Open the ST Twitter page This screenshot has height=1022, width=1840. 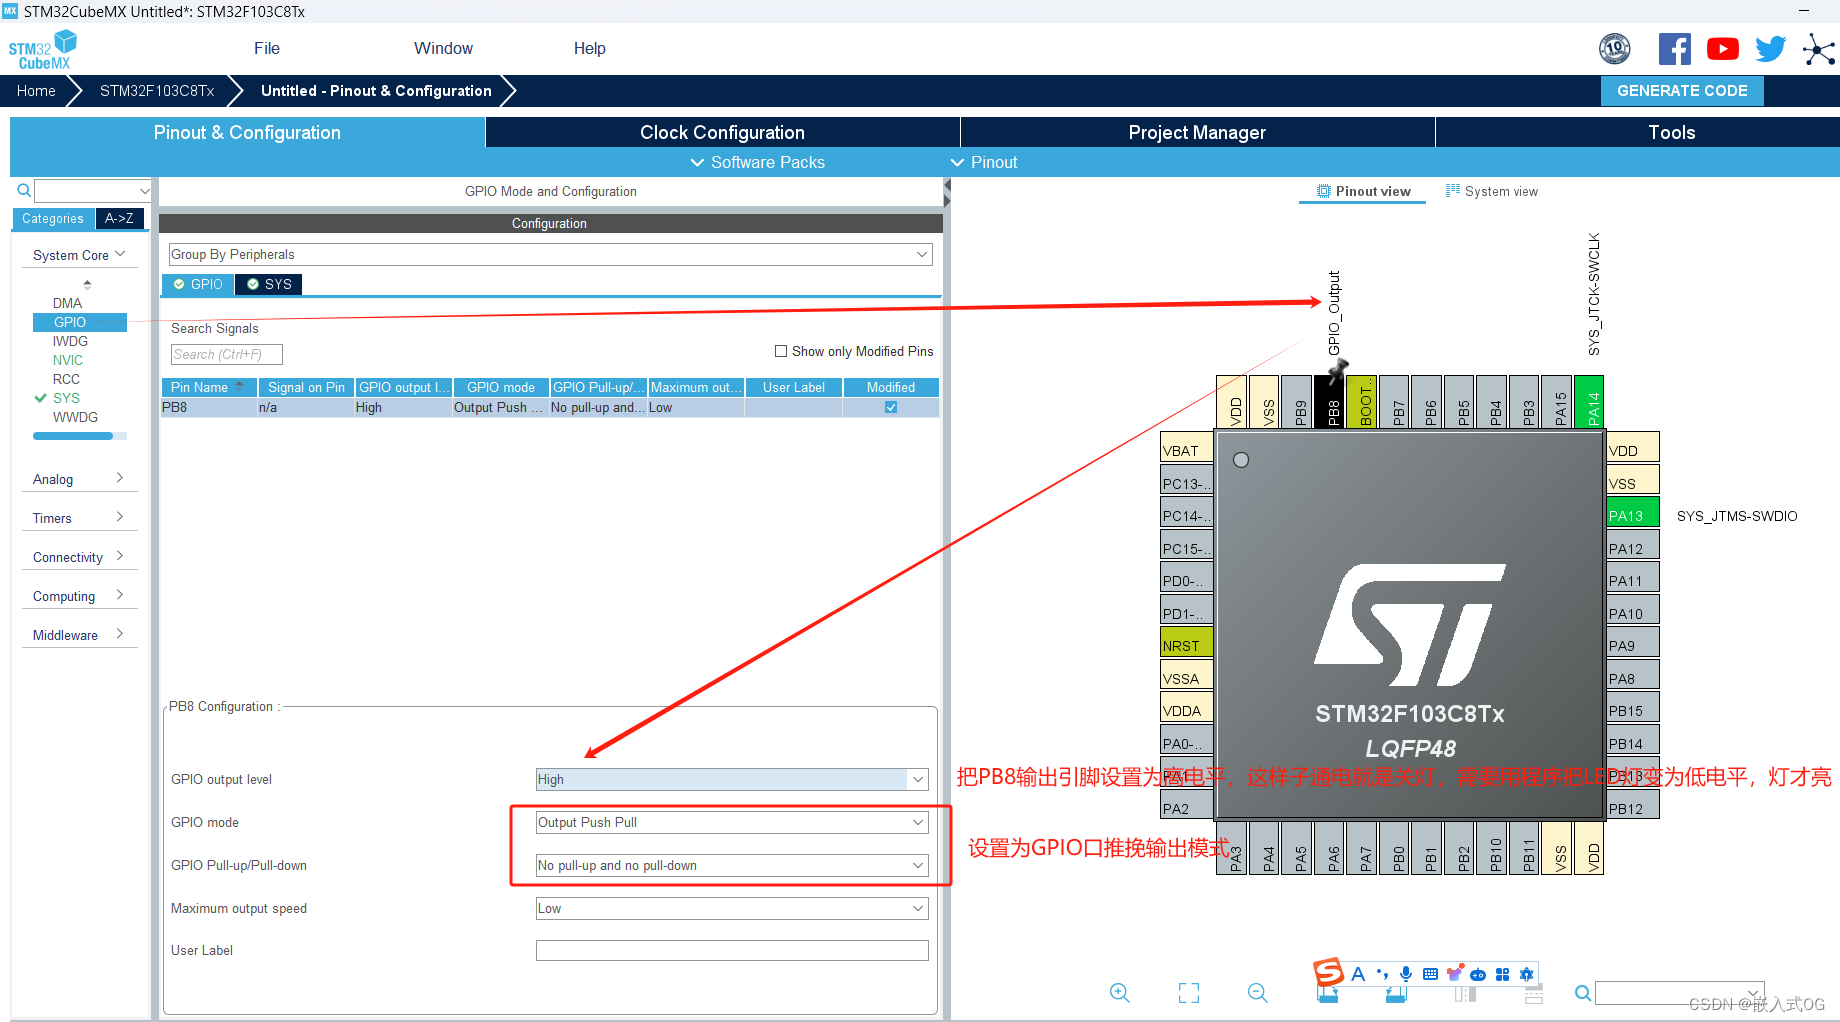point(1770,49)
